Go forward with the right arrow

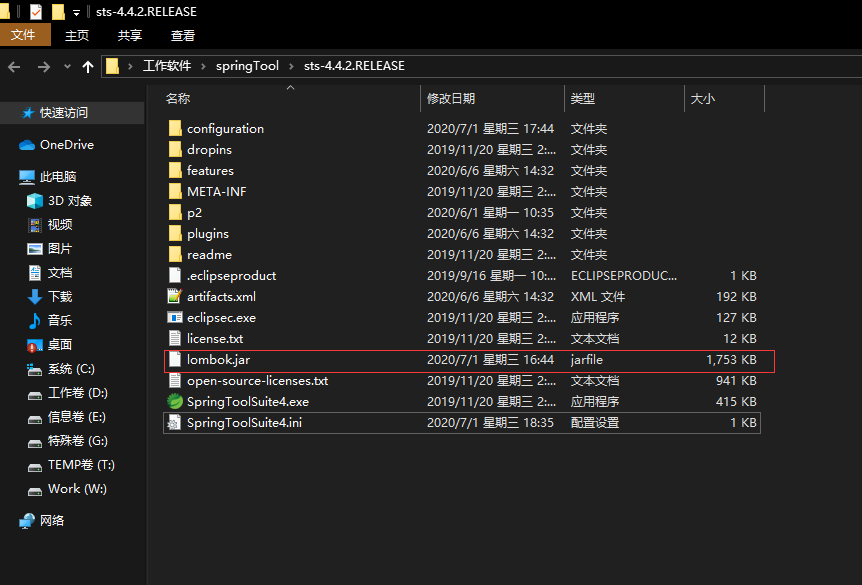(x=43, y=67)
